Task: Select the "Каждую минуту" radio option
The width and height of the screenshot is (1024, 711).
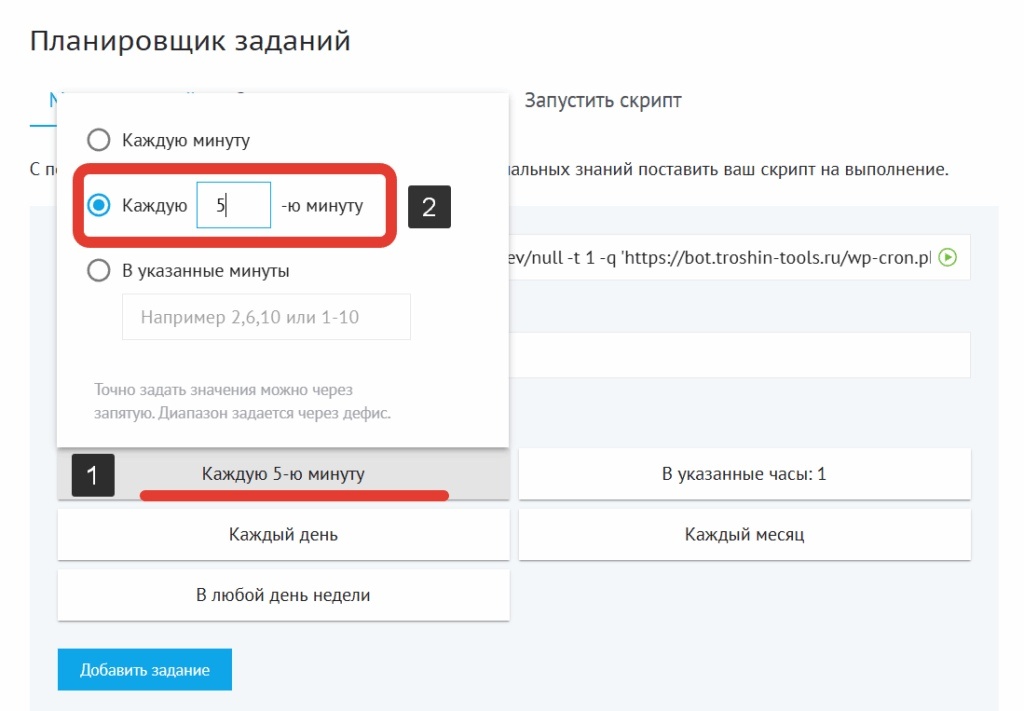Action: point(99,140)
